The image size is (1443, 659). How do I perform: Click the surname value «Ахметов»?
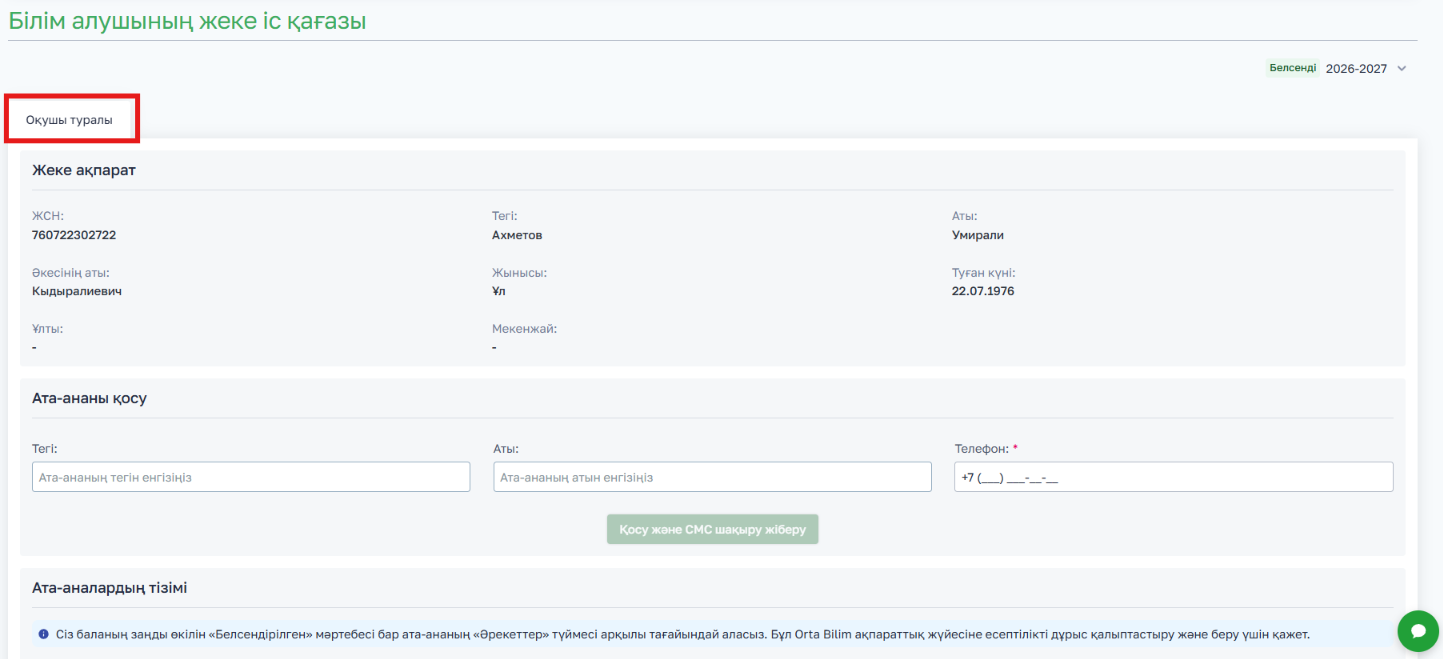pos(517,235)
